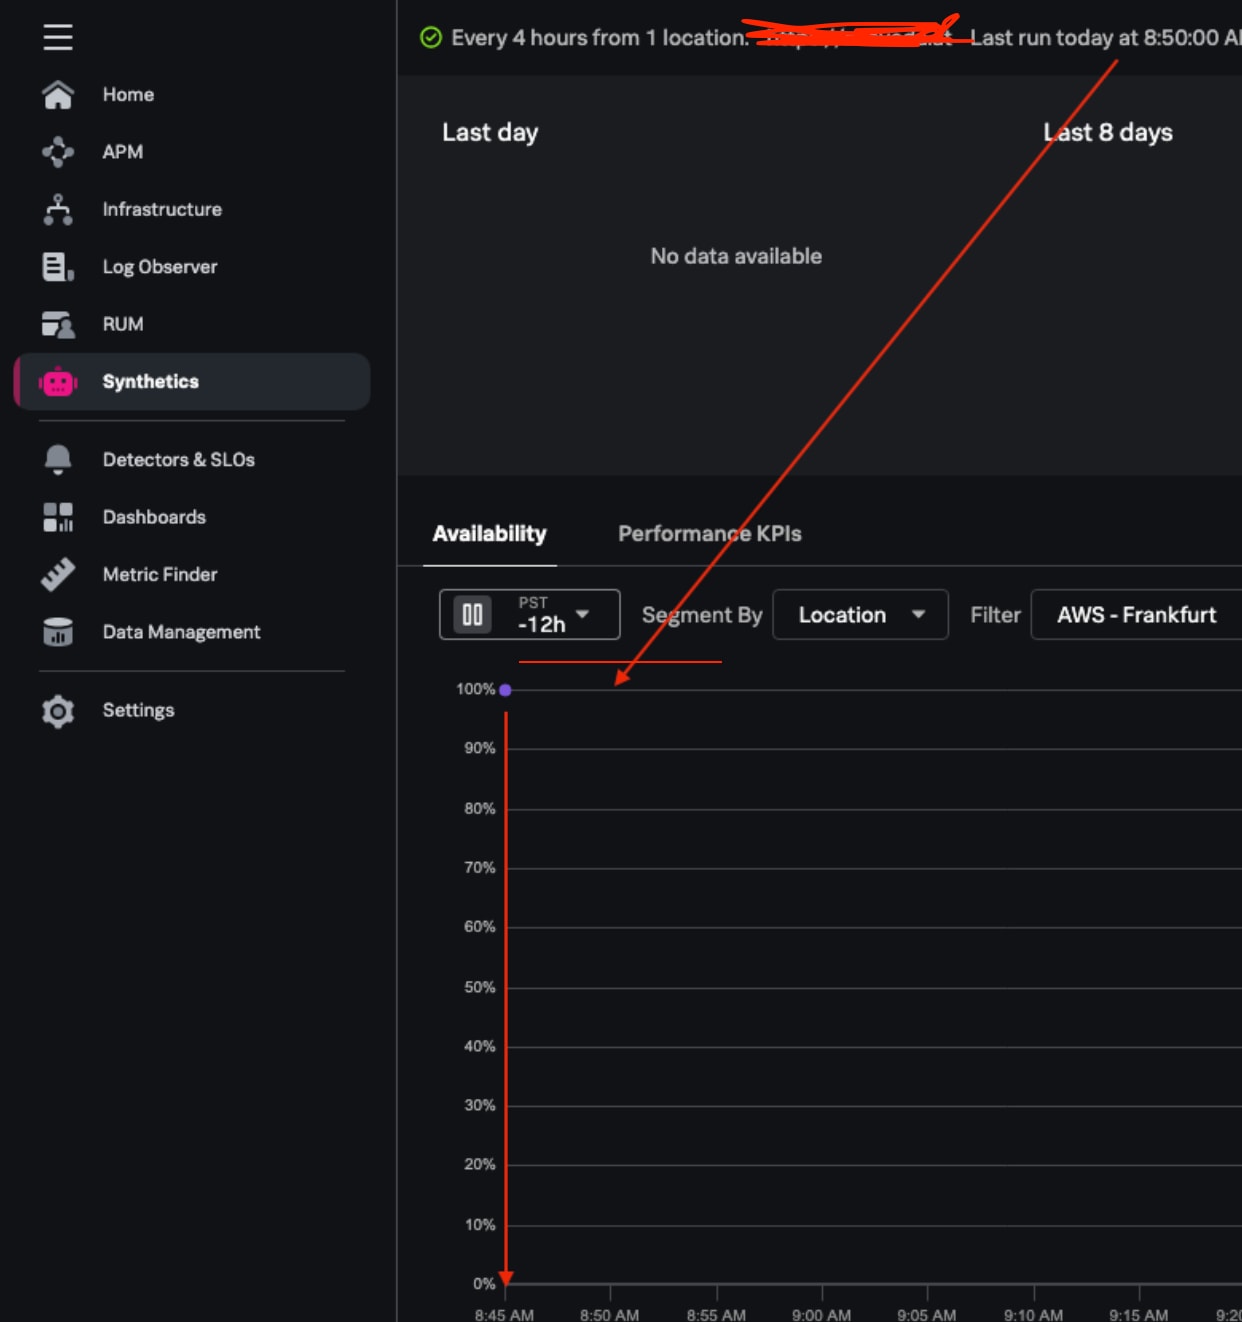Open Detectors & SLOs page

[179, 460]
